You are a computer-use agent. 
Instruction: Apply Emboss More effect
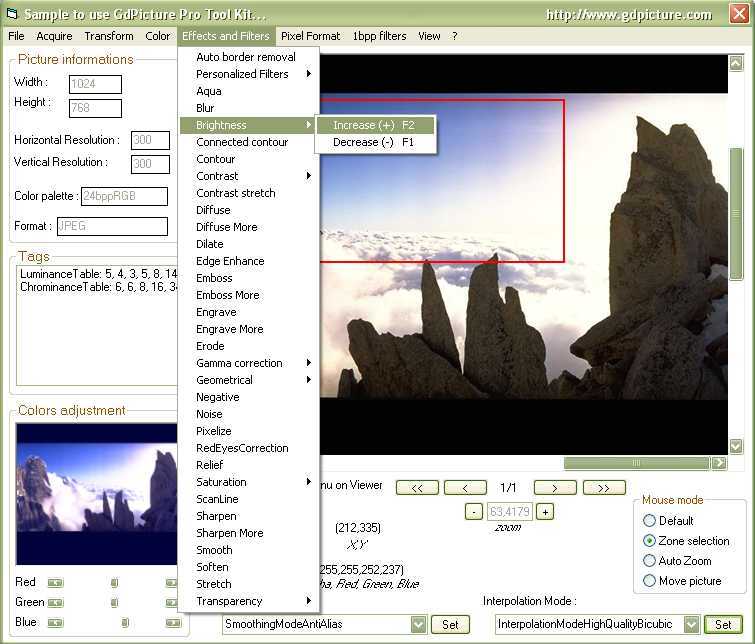click(x=249, y=295)
